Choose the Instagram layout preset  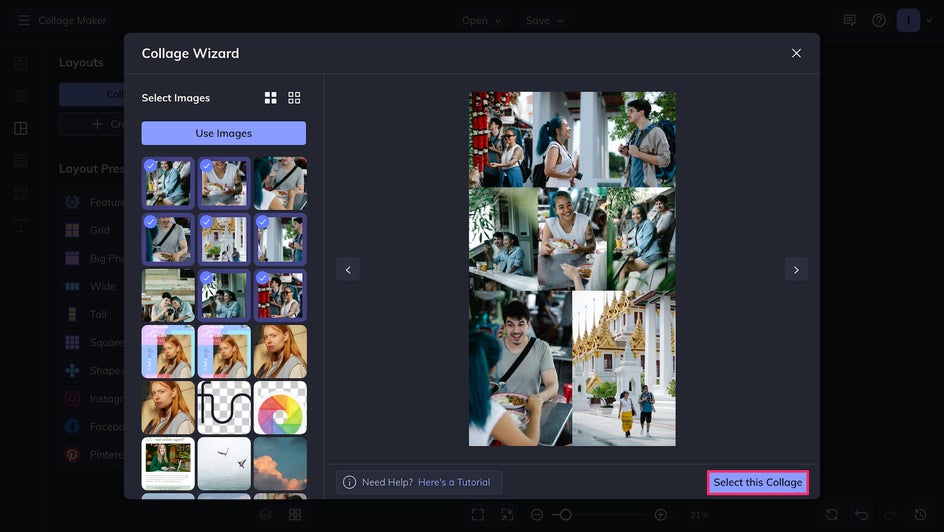click(92, 398)
